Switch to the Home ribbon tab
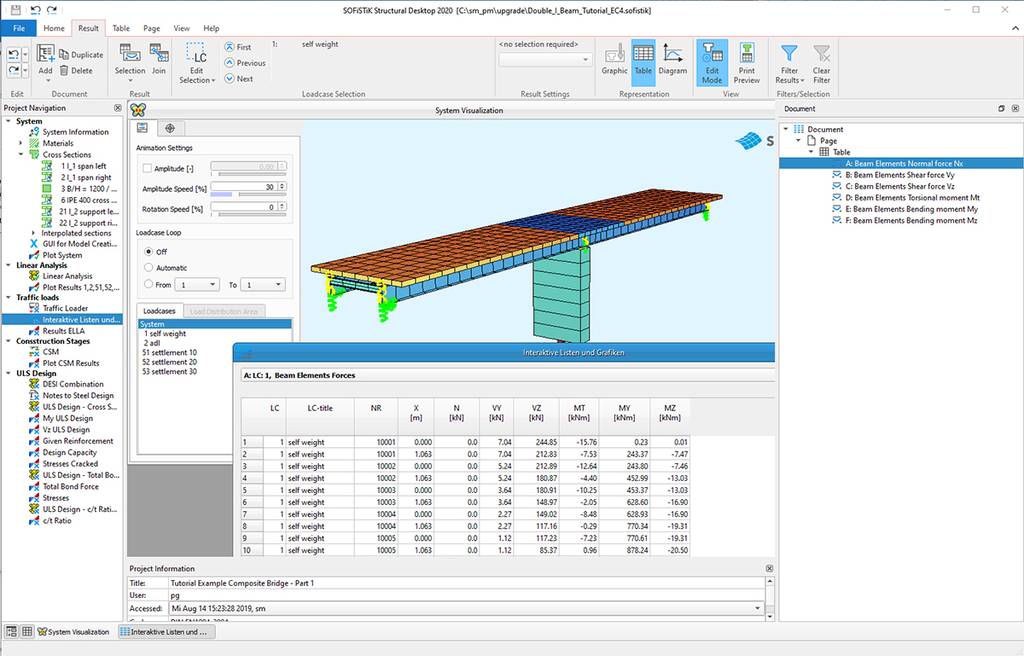 click(x=54, y=28)
